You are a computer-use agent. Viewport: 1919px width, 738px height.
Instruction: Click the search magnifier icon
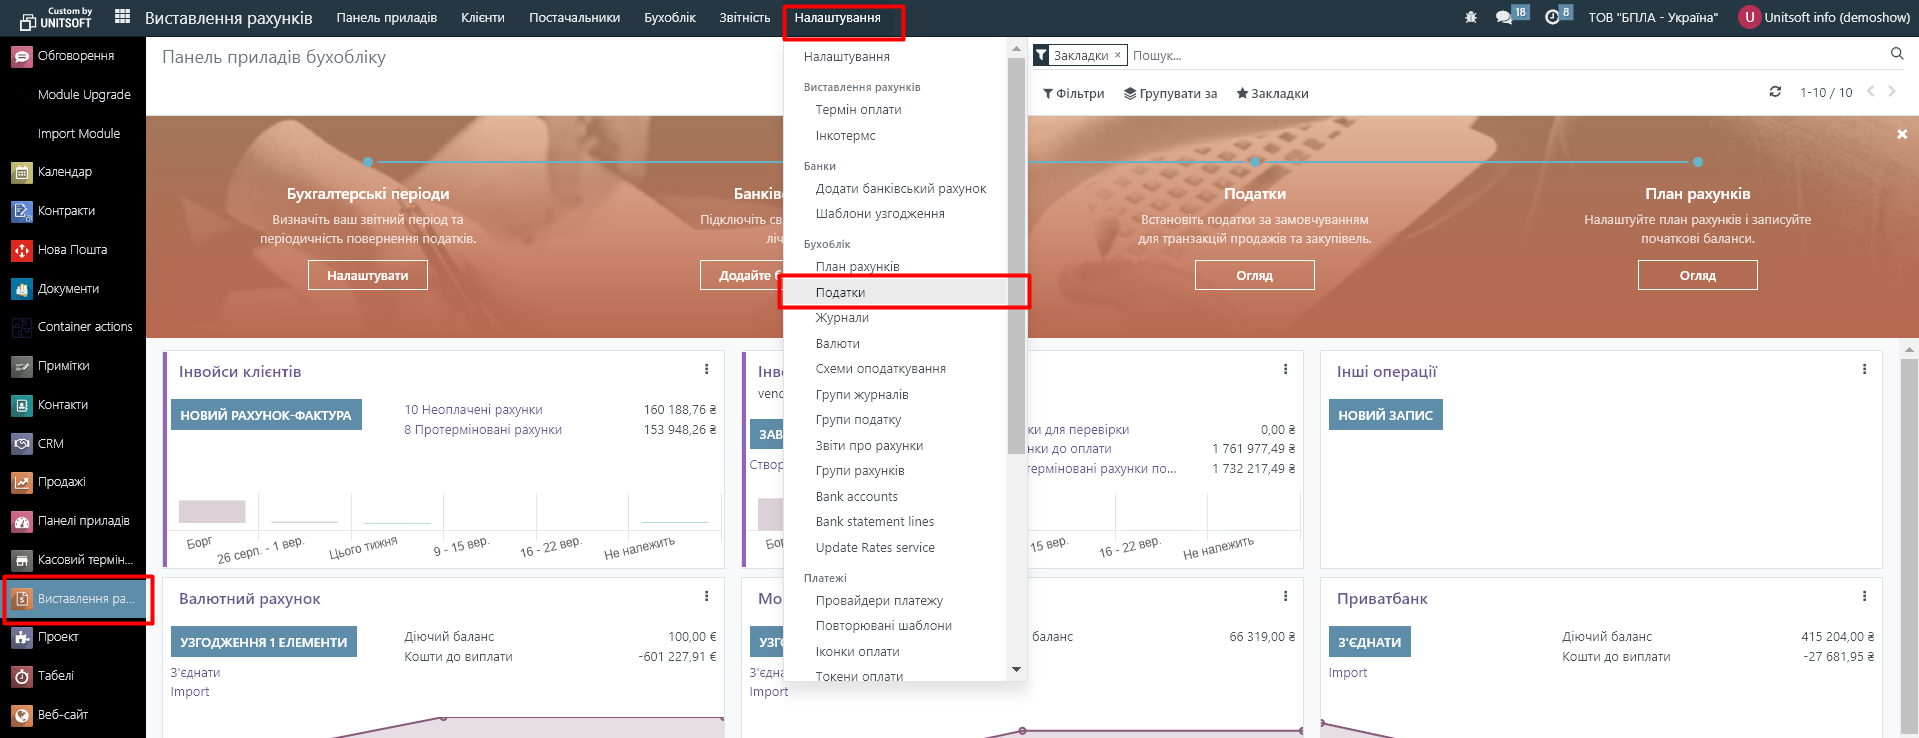1897,54
